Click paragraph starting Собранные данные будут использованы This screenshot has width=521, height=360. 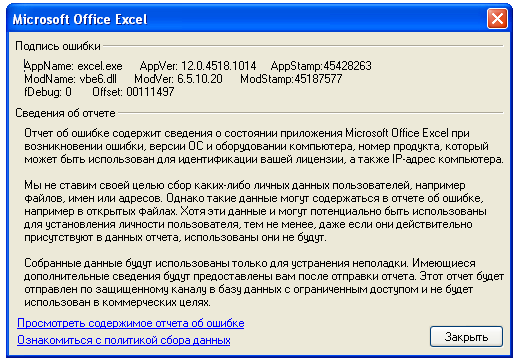point(264,283)
